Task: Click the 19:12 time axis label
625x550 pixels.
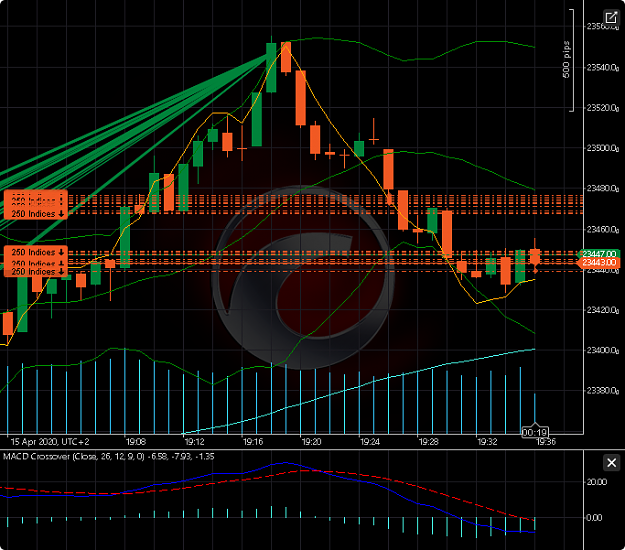Action: (194, 442)
